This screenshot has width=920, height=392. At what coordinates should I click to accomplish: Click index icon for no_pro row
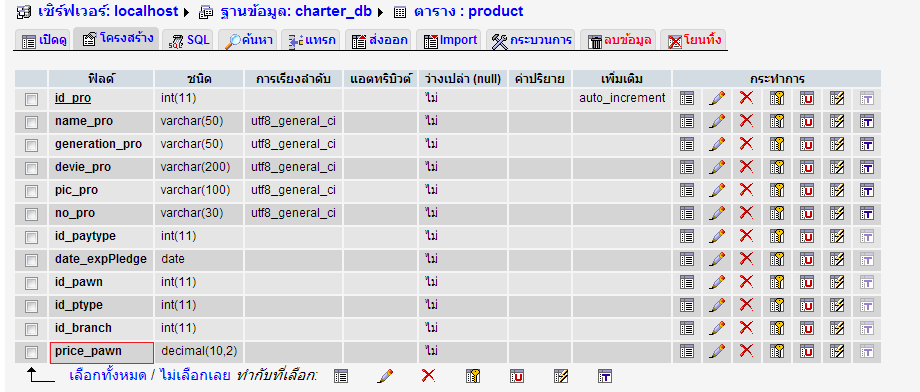tap(837, 213)
